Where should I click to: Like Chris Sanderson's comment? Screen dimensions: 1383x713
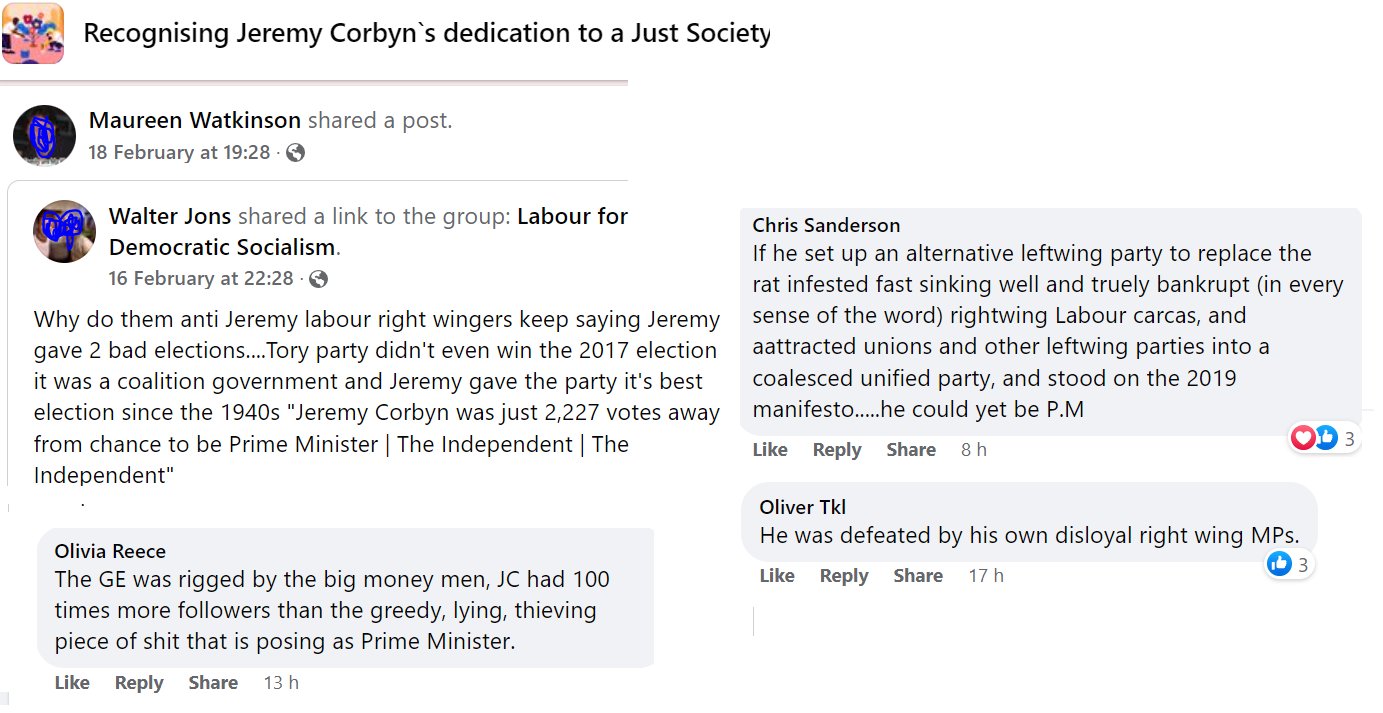(x=770, y=450)
